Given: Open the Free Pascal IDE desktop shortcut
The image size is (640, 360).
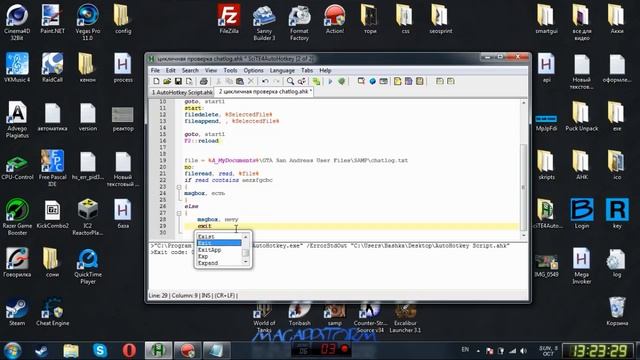Looking at the screenshot, I should pos(52,168).
